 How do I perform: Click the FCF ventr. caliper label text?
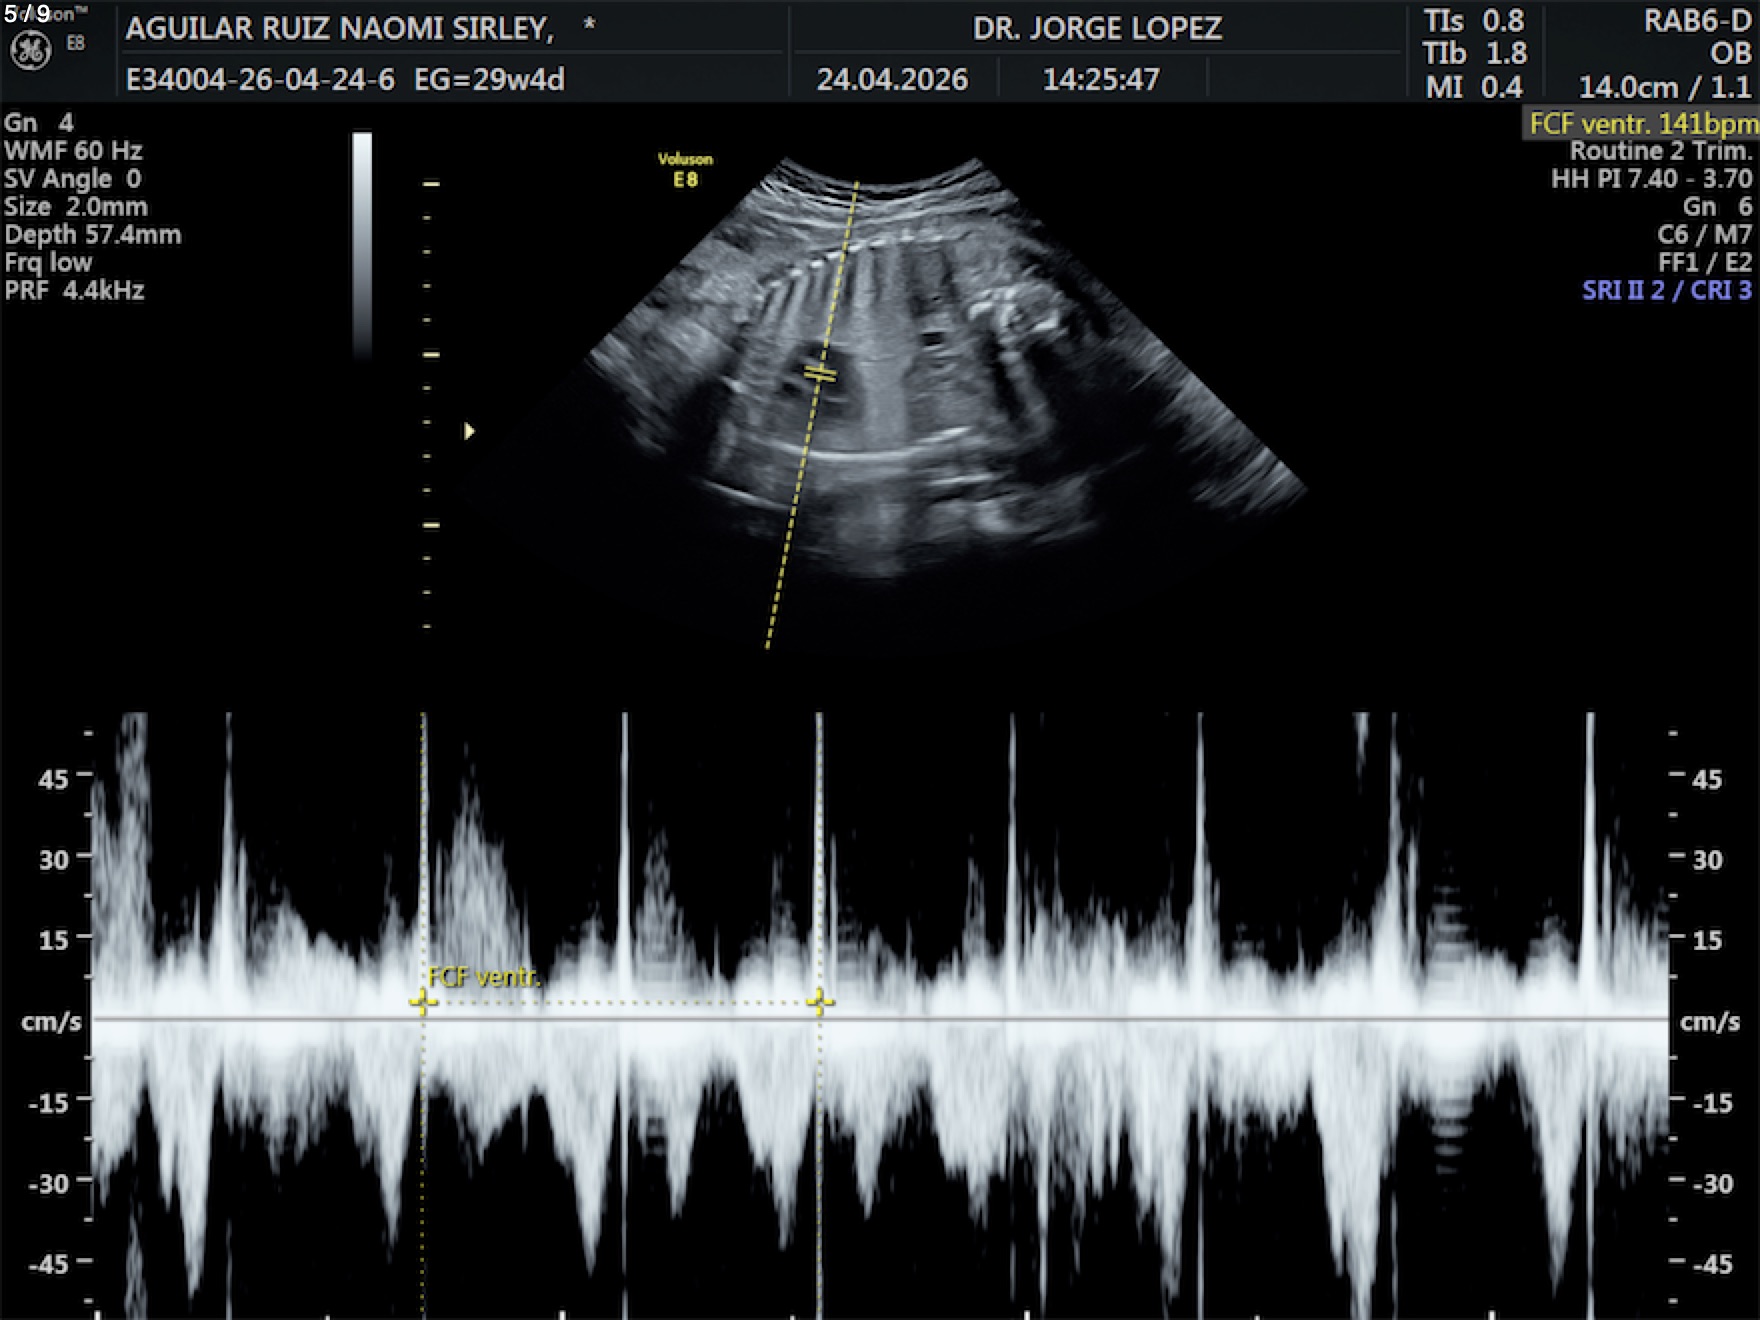click(483, 977)
